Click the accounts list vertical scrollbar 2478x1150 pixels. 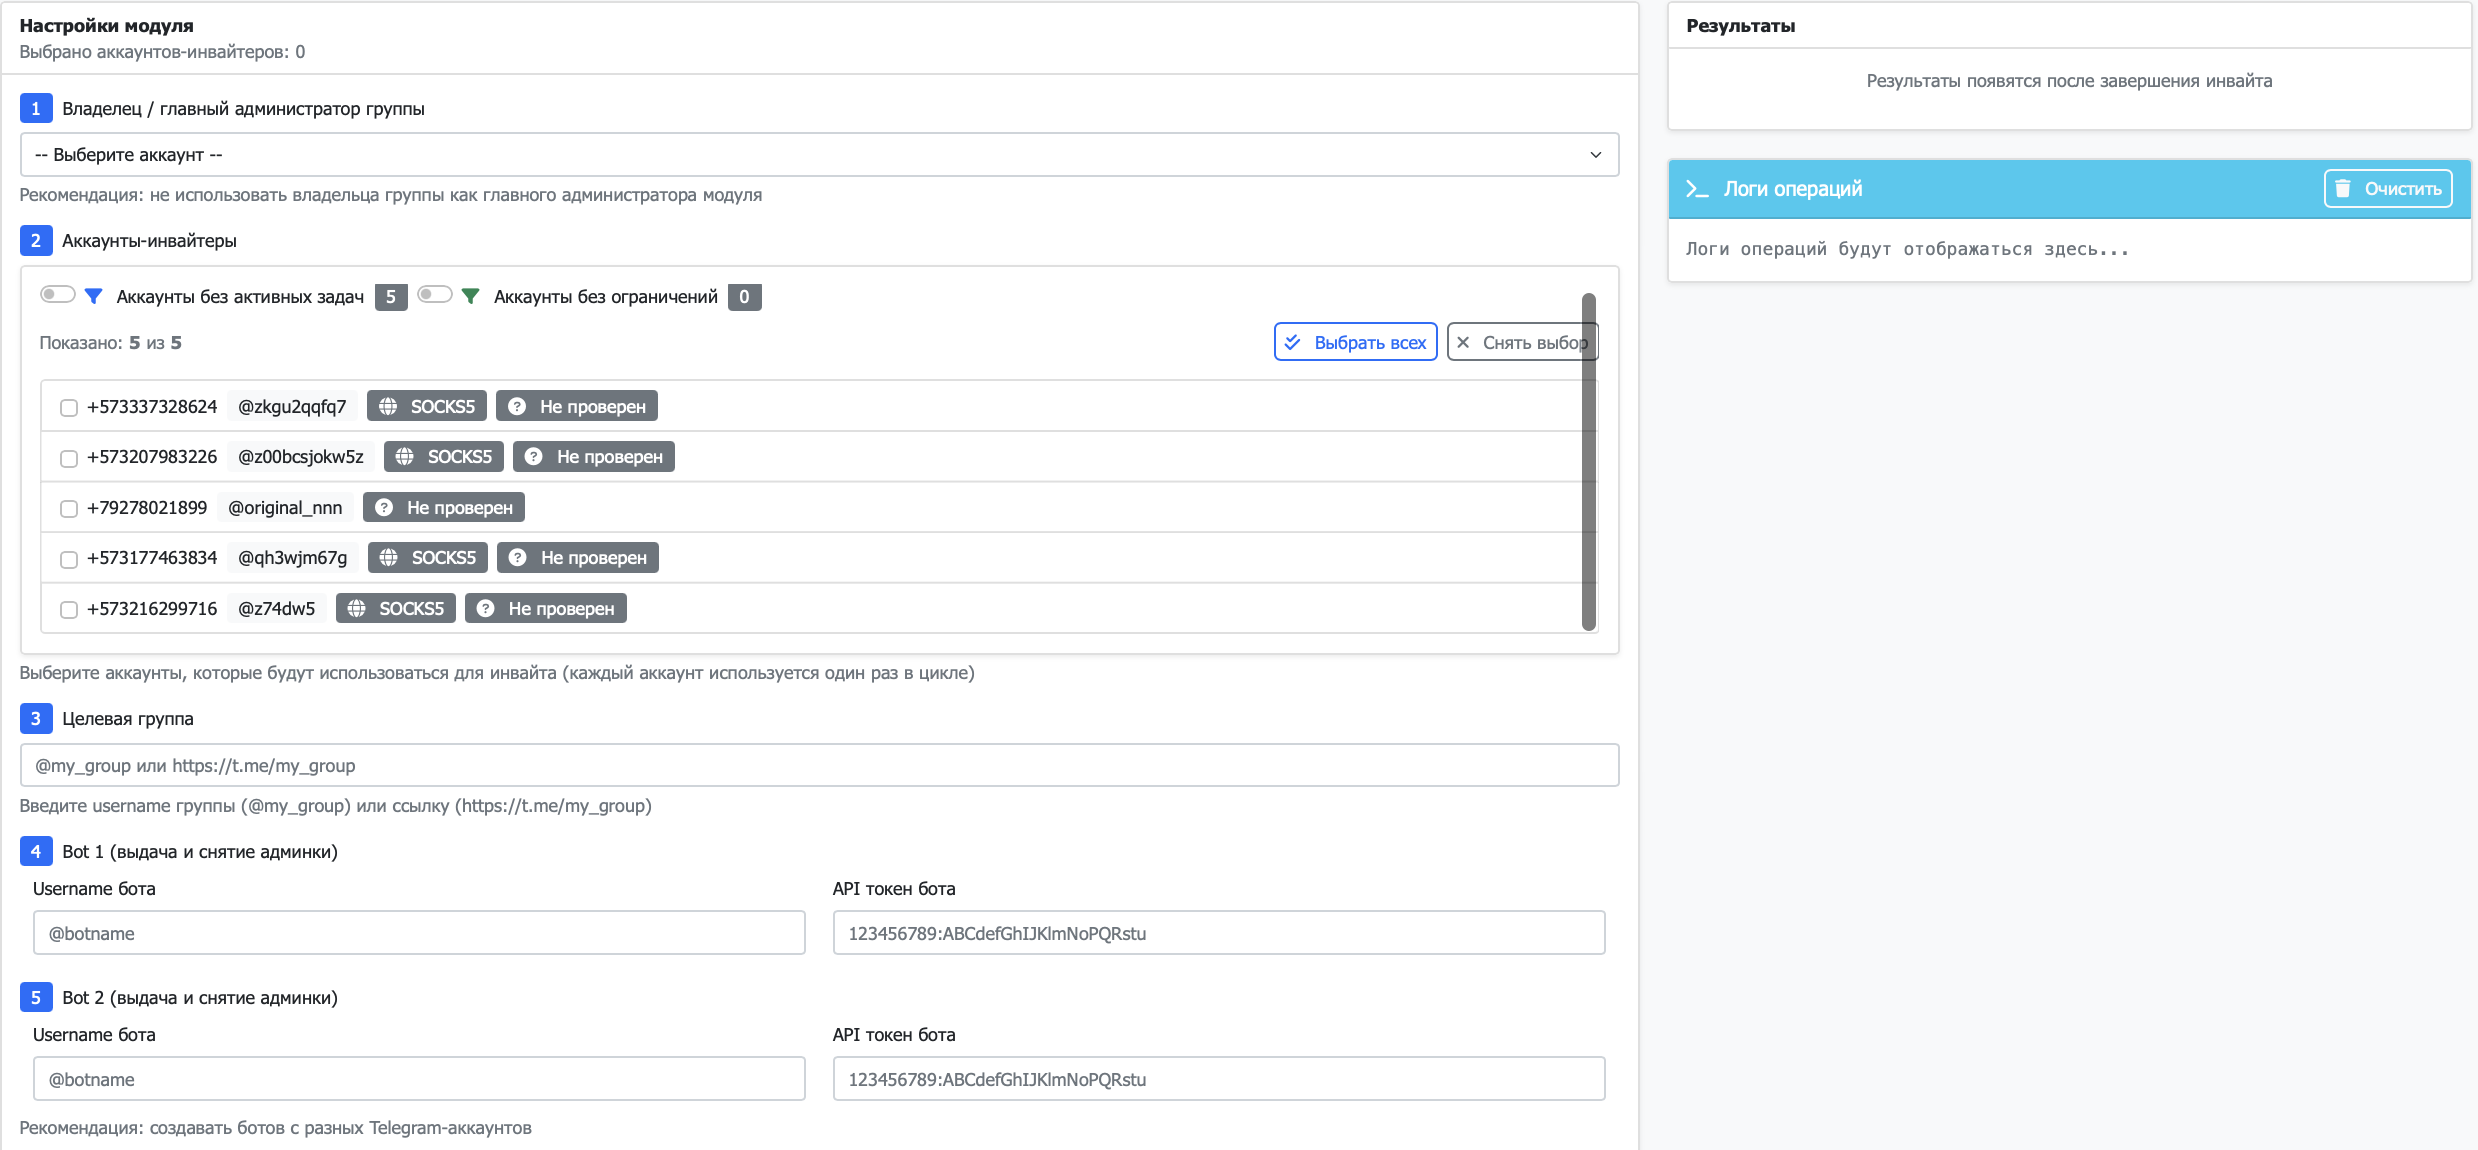point(1588,460)
